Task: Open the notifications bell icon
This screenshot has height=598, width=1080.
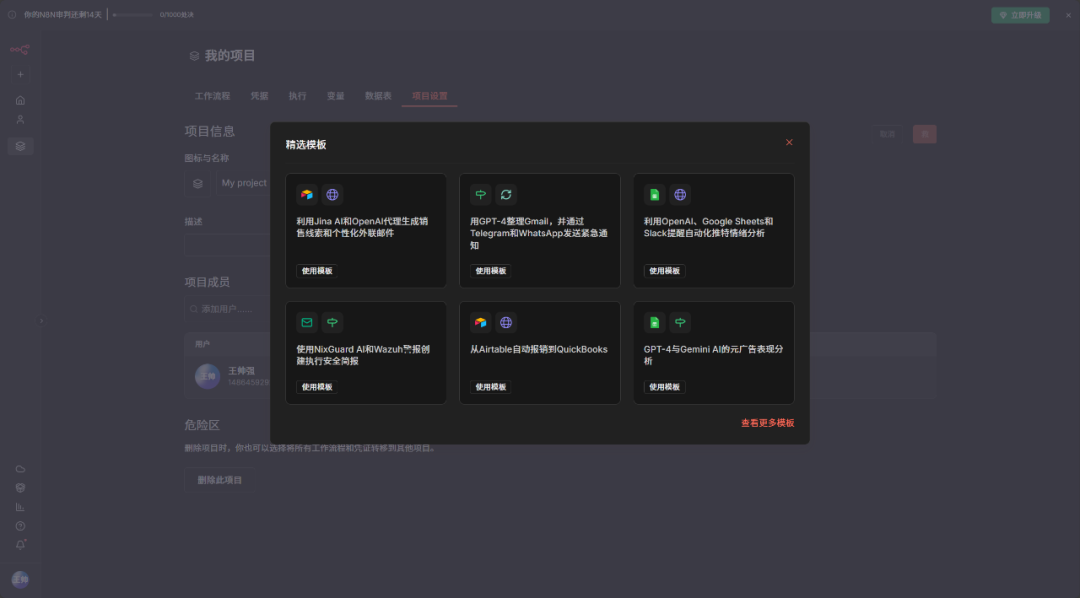Action: point(20,545)
